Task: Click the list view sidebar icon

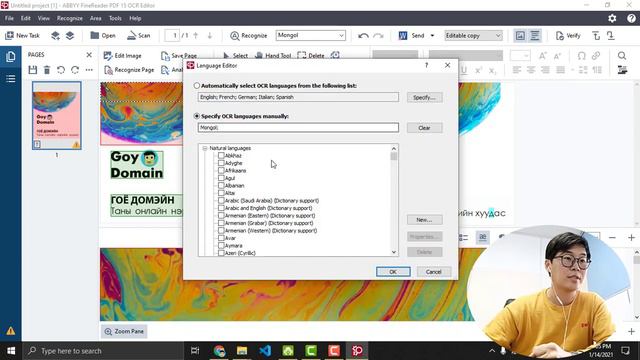Action: [11, 78]
